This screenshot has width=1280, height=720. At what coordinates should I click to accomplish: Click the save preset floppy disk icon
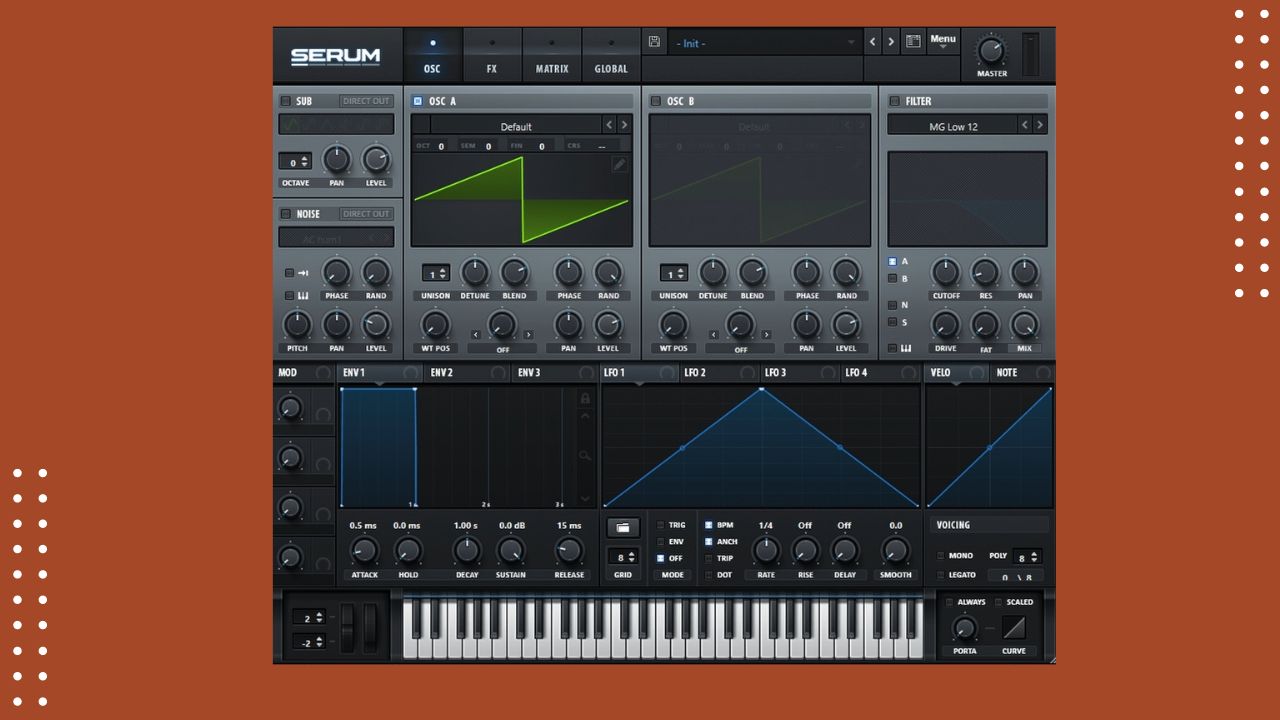point(654,42)
